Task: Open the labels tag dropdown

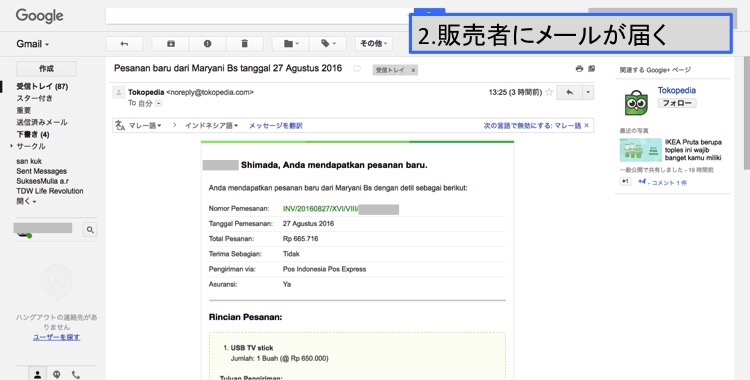Action: 328,44
